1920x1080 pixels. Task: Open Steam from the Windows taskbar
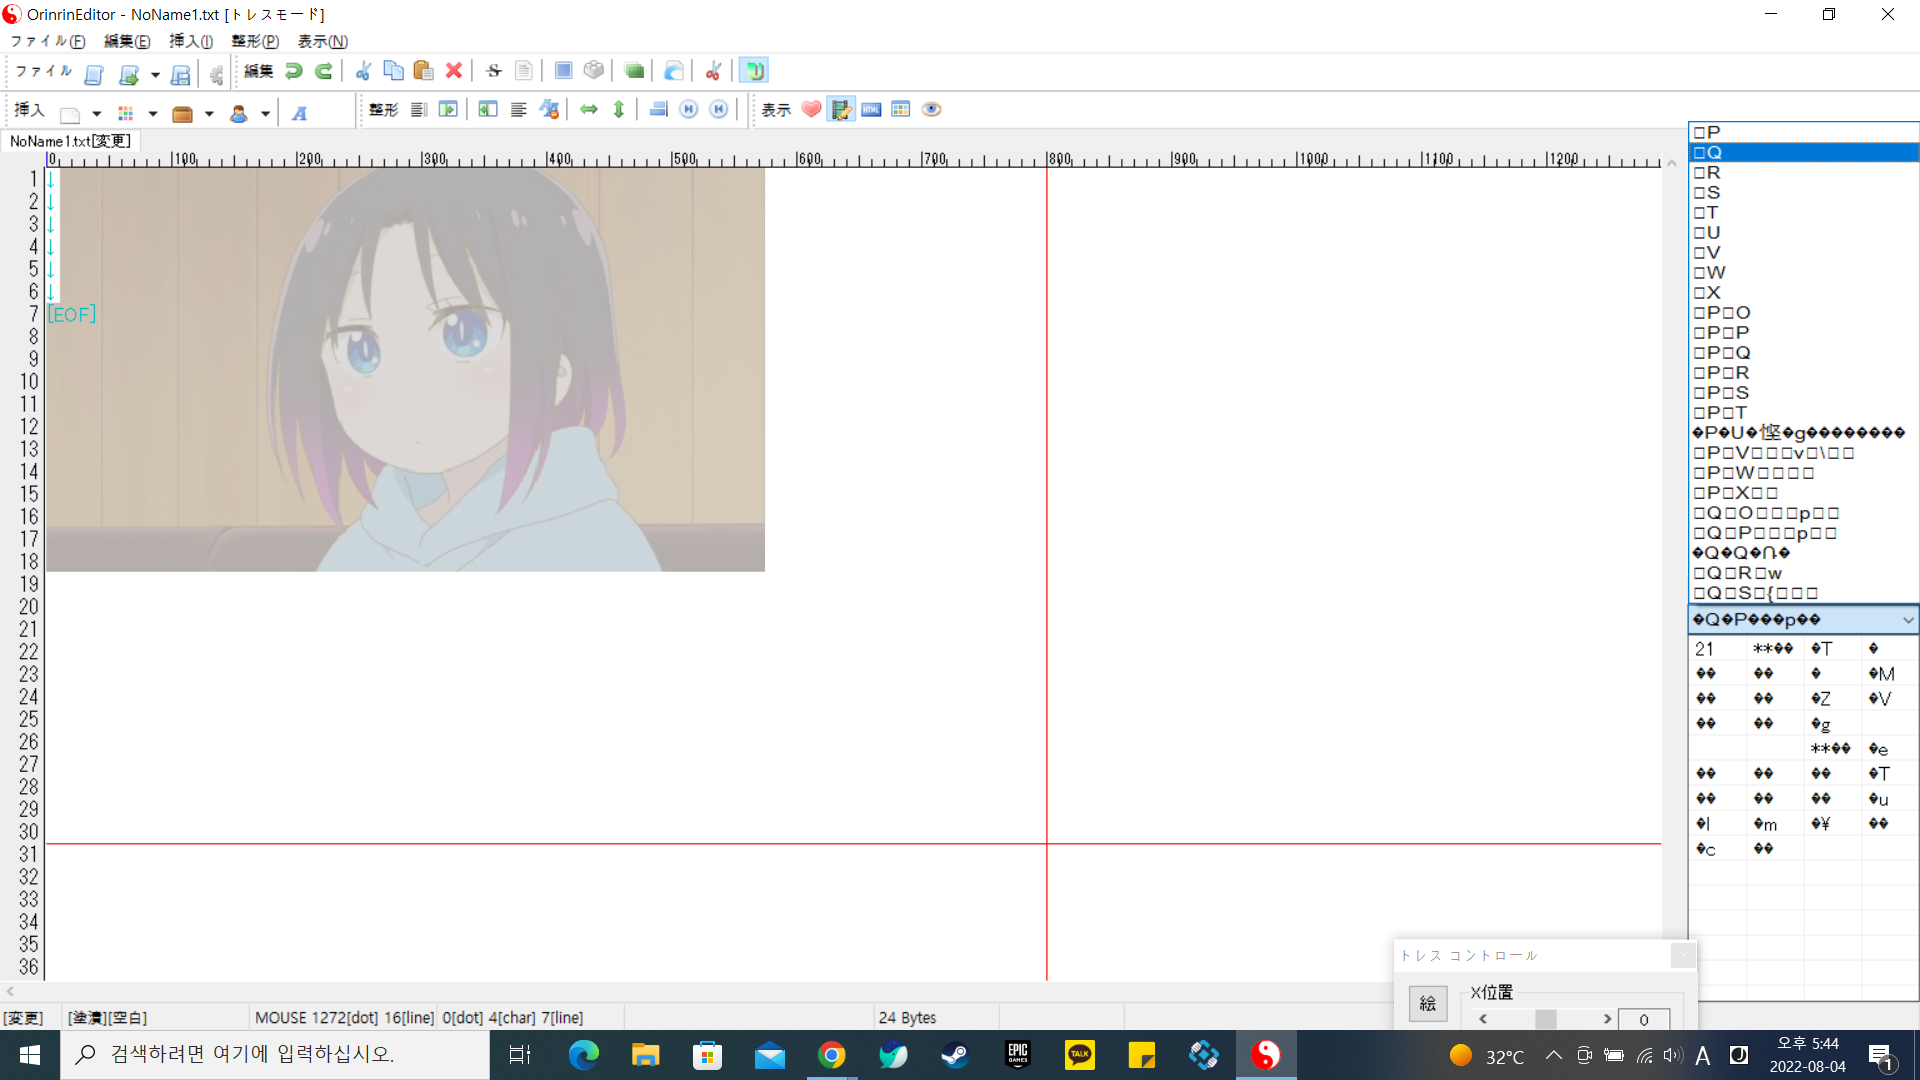pos(955,1055)
